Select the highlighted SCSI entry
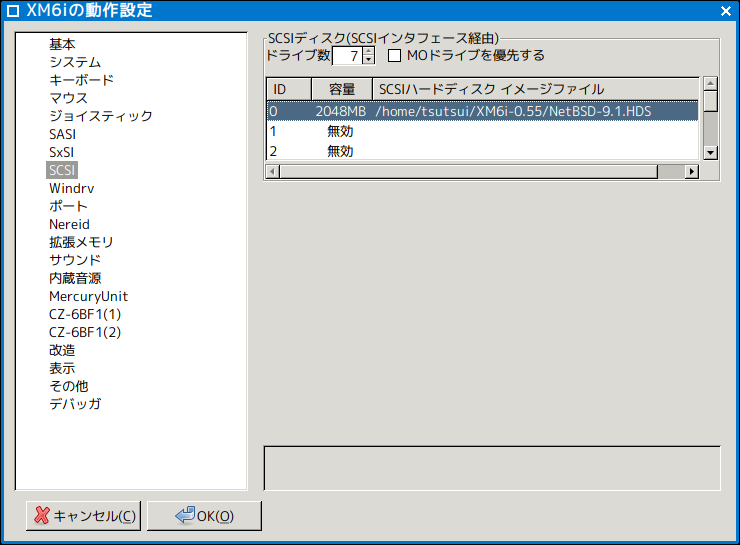Viewport: 740px width, 545px height. [62, 170]
